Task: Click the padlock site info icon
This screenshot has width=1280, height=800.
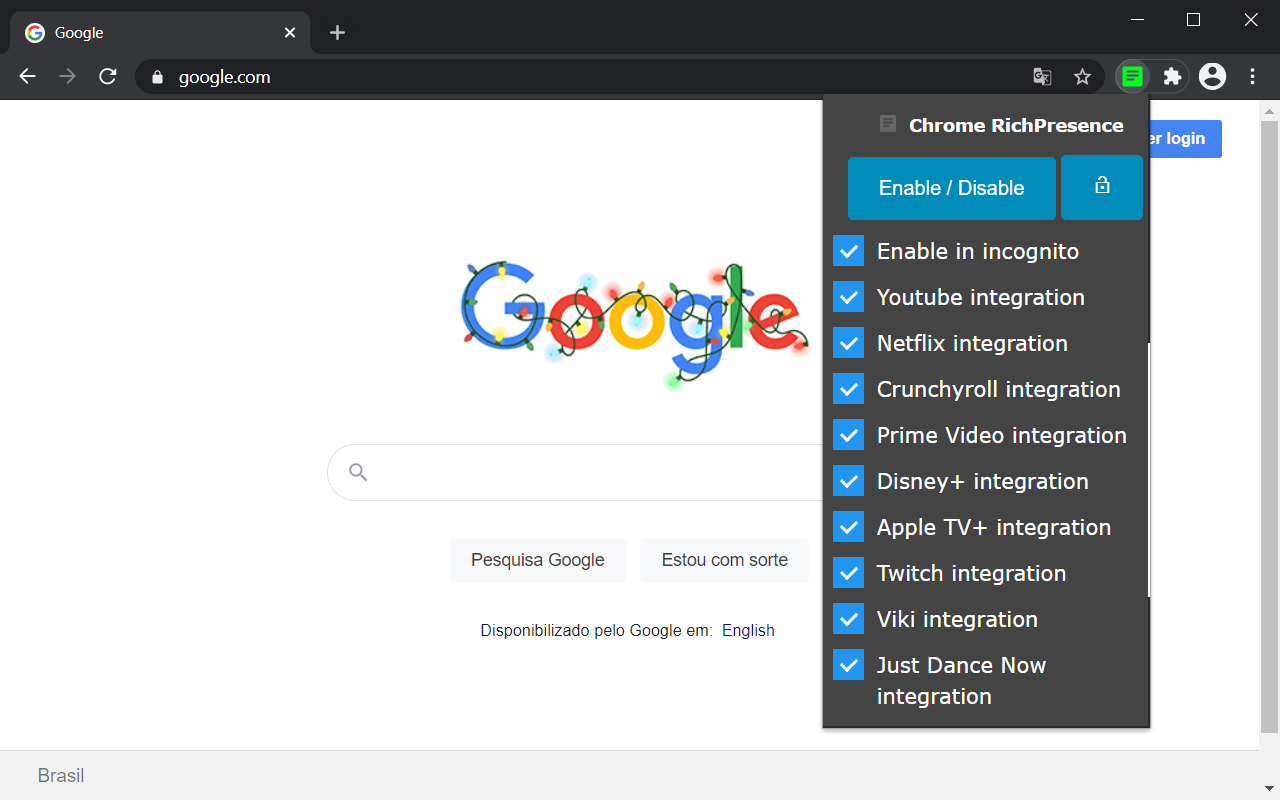Action: [x=156, y=77]
